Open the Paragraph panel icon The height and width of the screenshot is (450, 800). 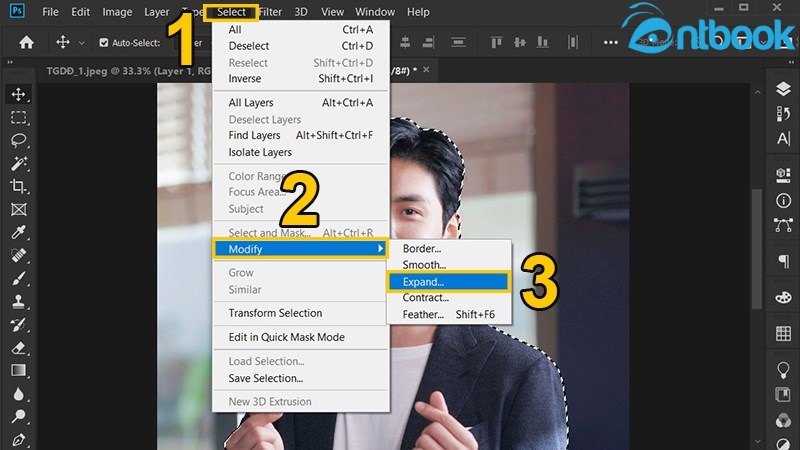(783, 262)
